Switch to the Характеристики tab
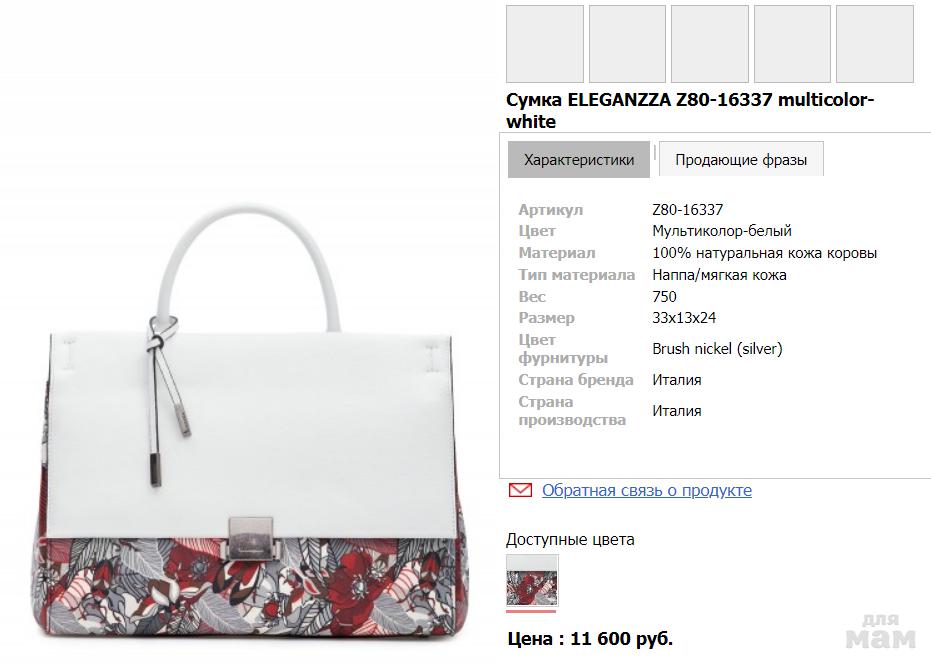This screenshot has width=931, height=663. click(x=579, y=160)
